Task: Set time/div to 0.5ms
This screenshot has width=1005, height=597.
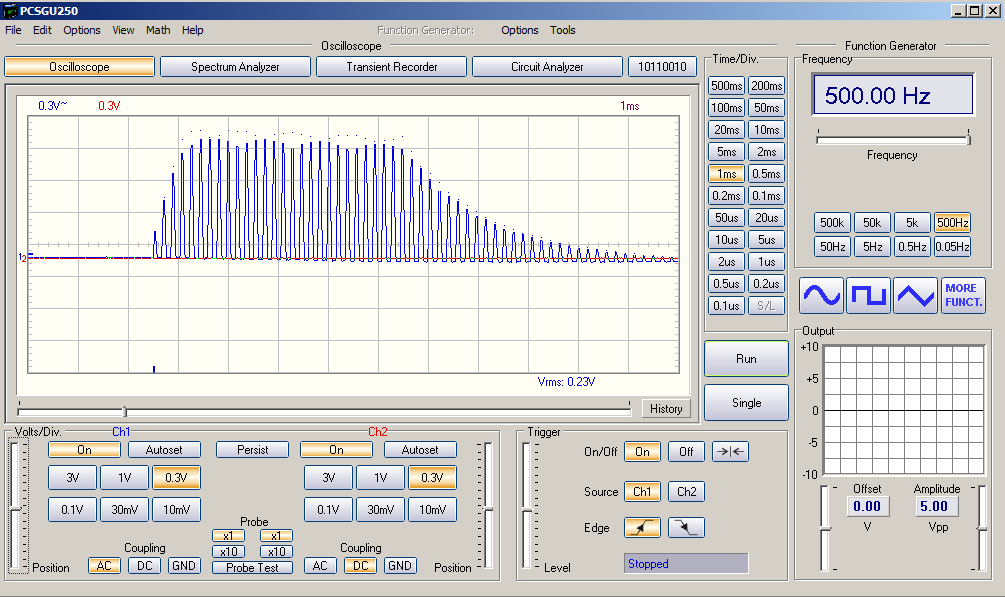Action: pos(766,174)
